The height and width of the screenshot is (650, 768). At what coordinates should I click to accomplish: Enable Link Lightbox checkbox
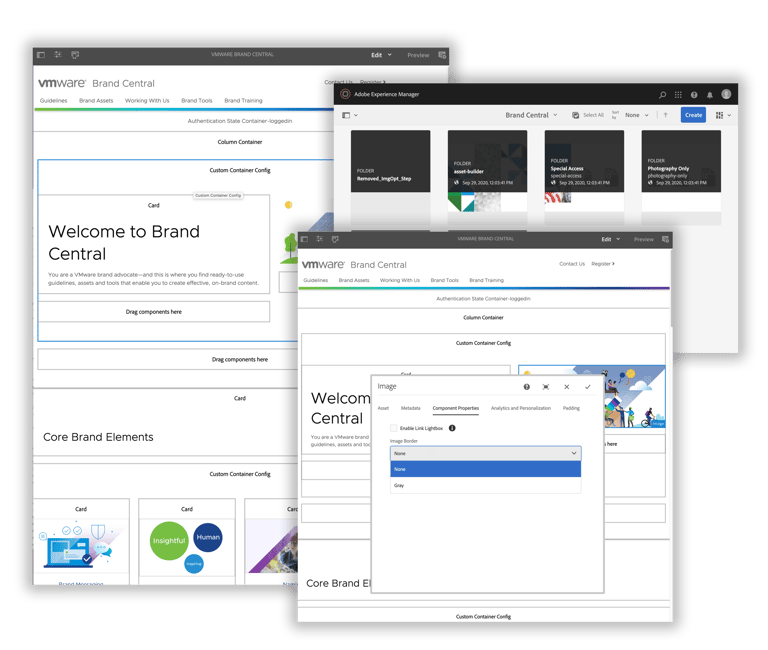[394, 428]
